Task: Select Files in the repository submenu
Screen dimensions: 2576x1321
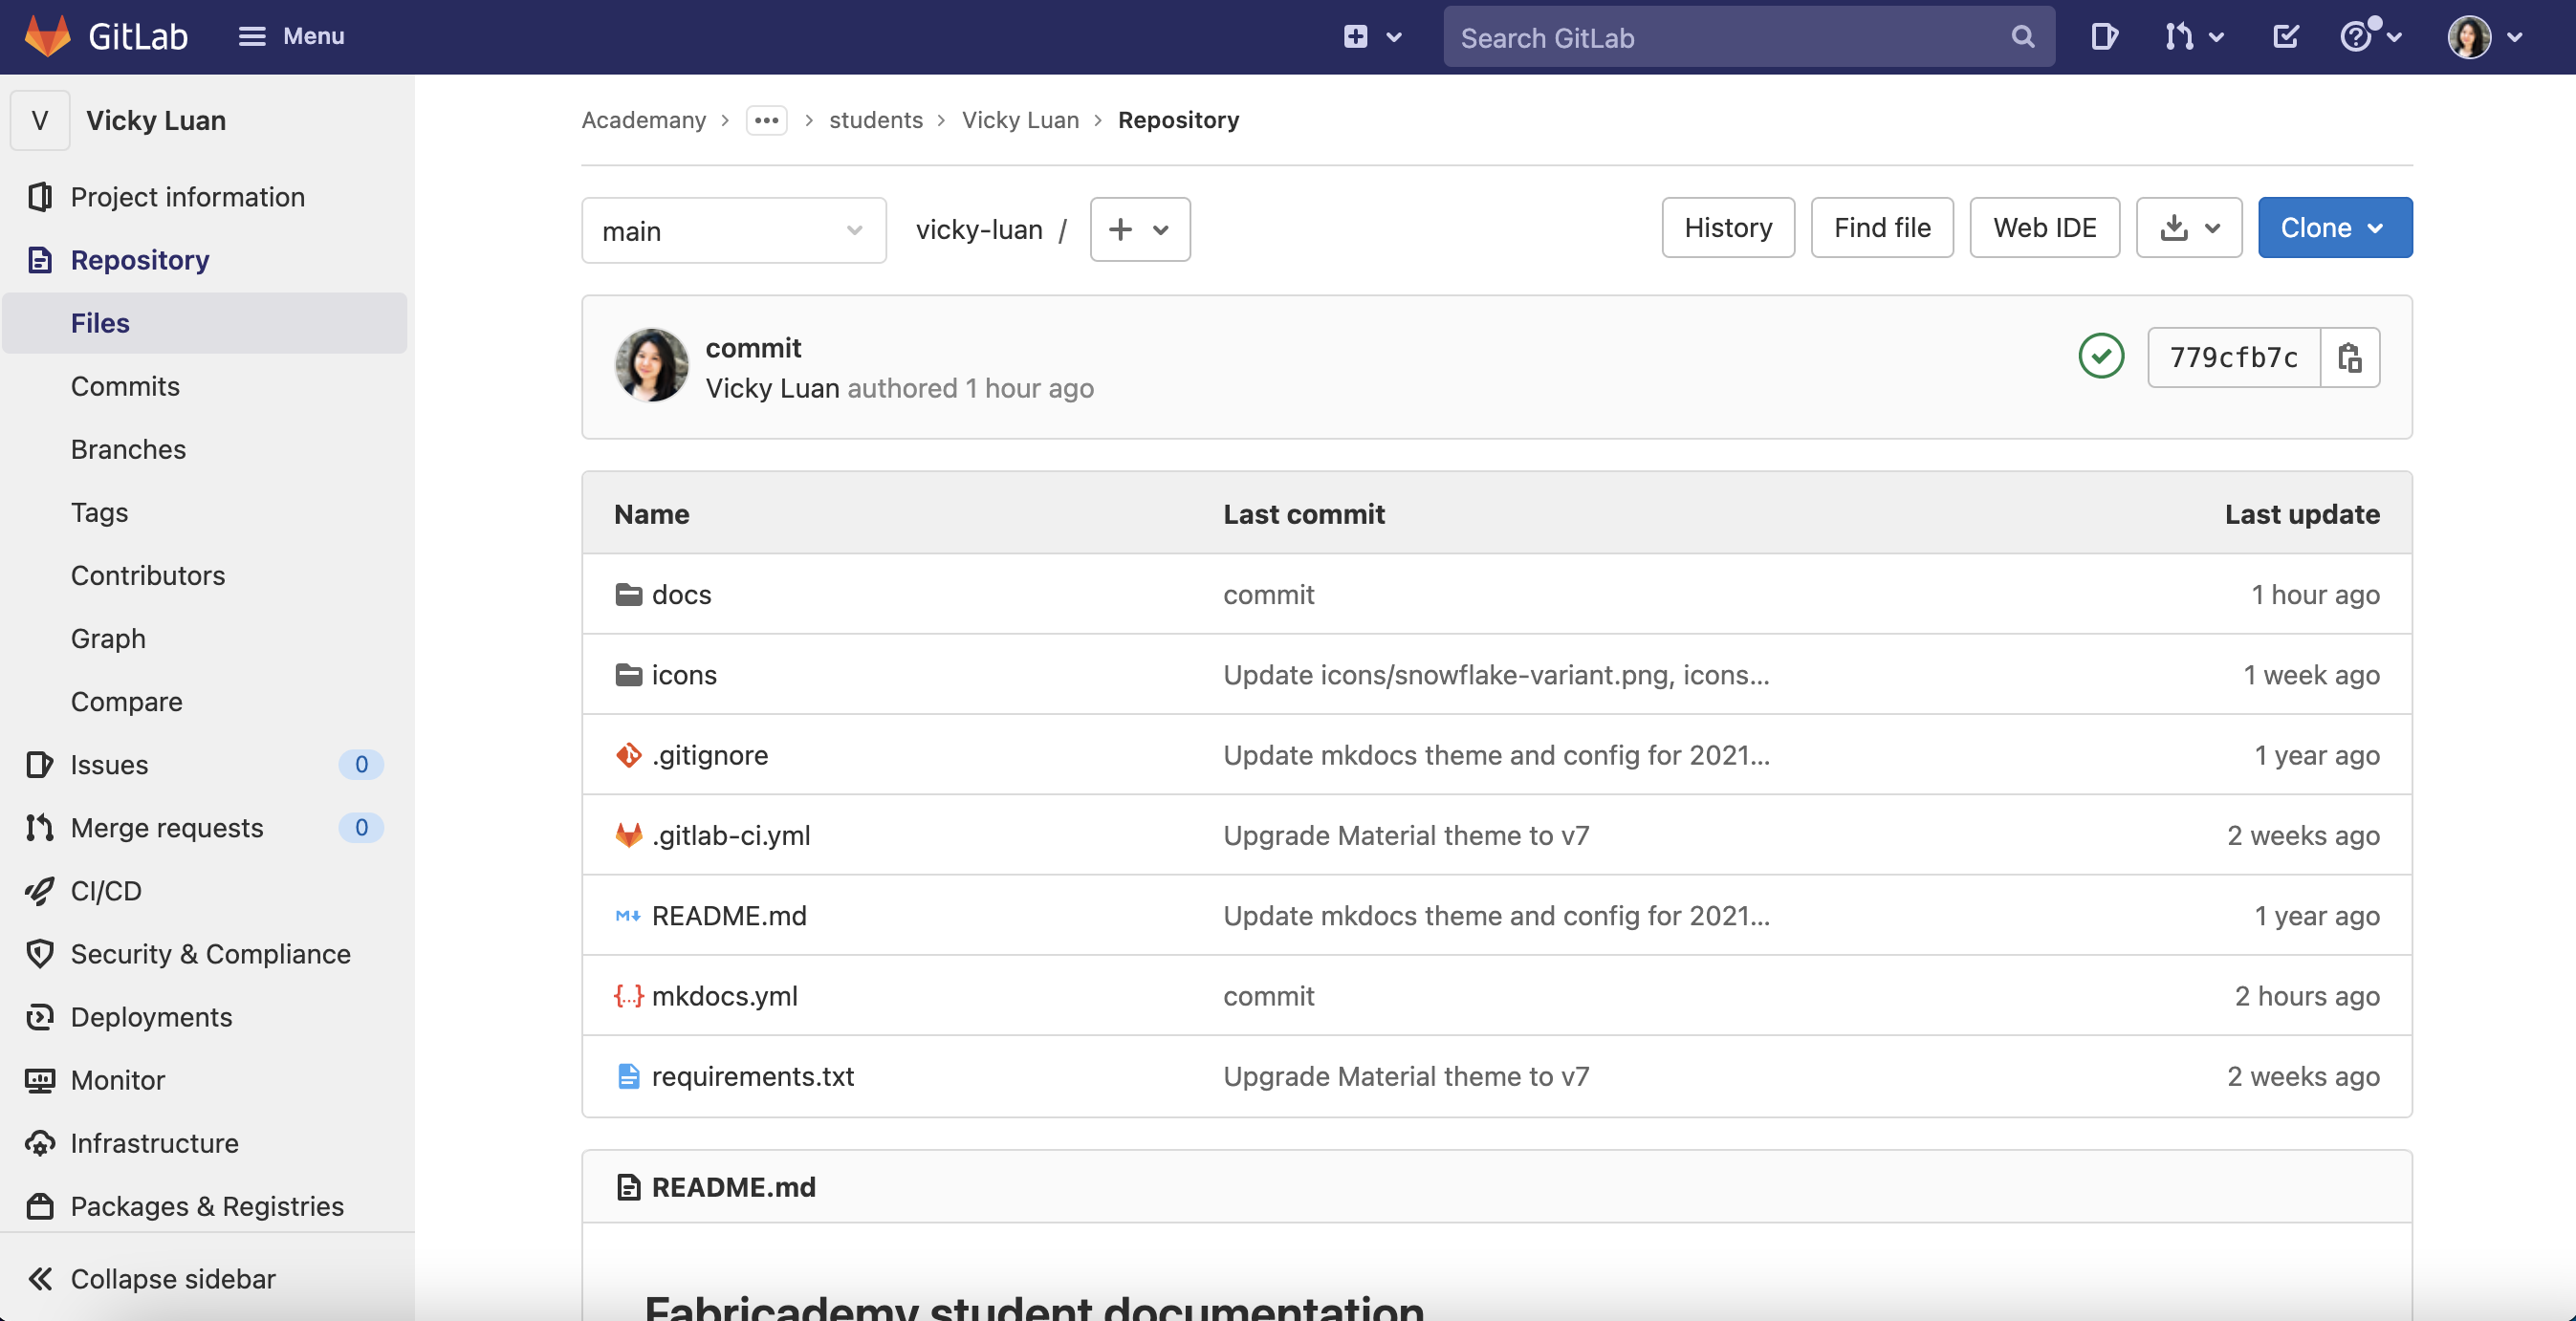Action: [x=204, y=323]
